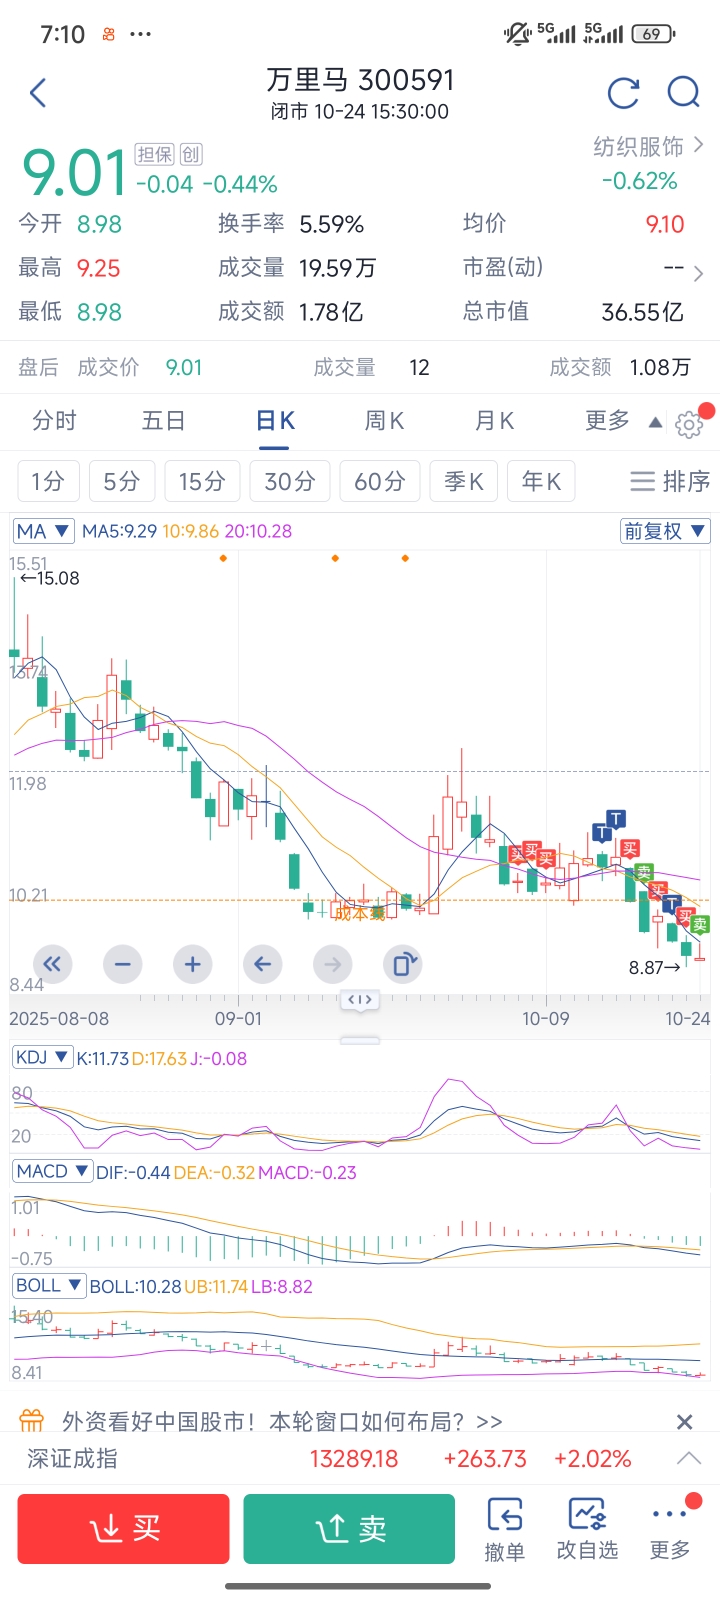Select the 30分 period option
Screen dimensions: 720x1600
290,482
